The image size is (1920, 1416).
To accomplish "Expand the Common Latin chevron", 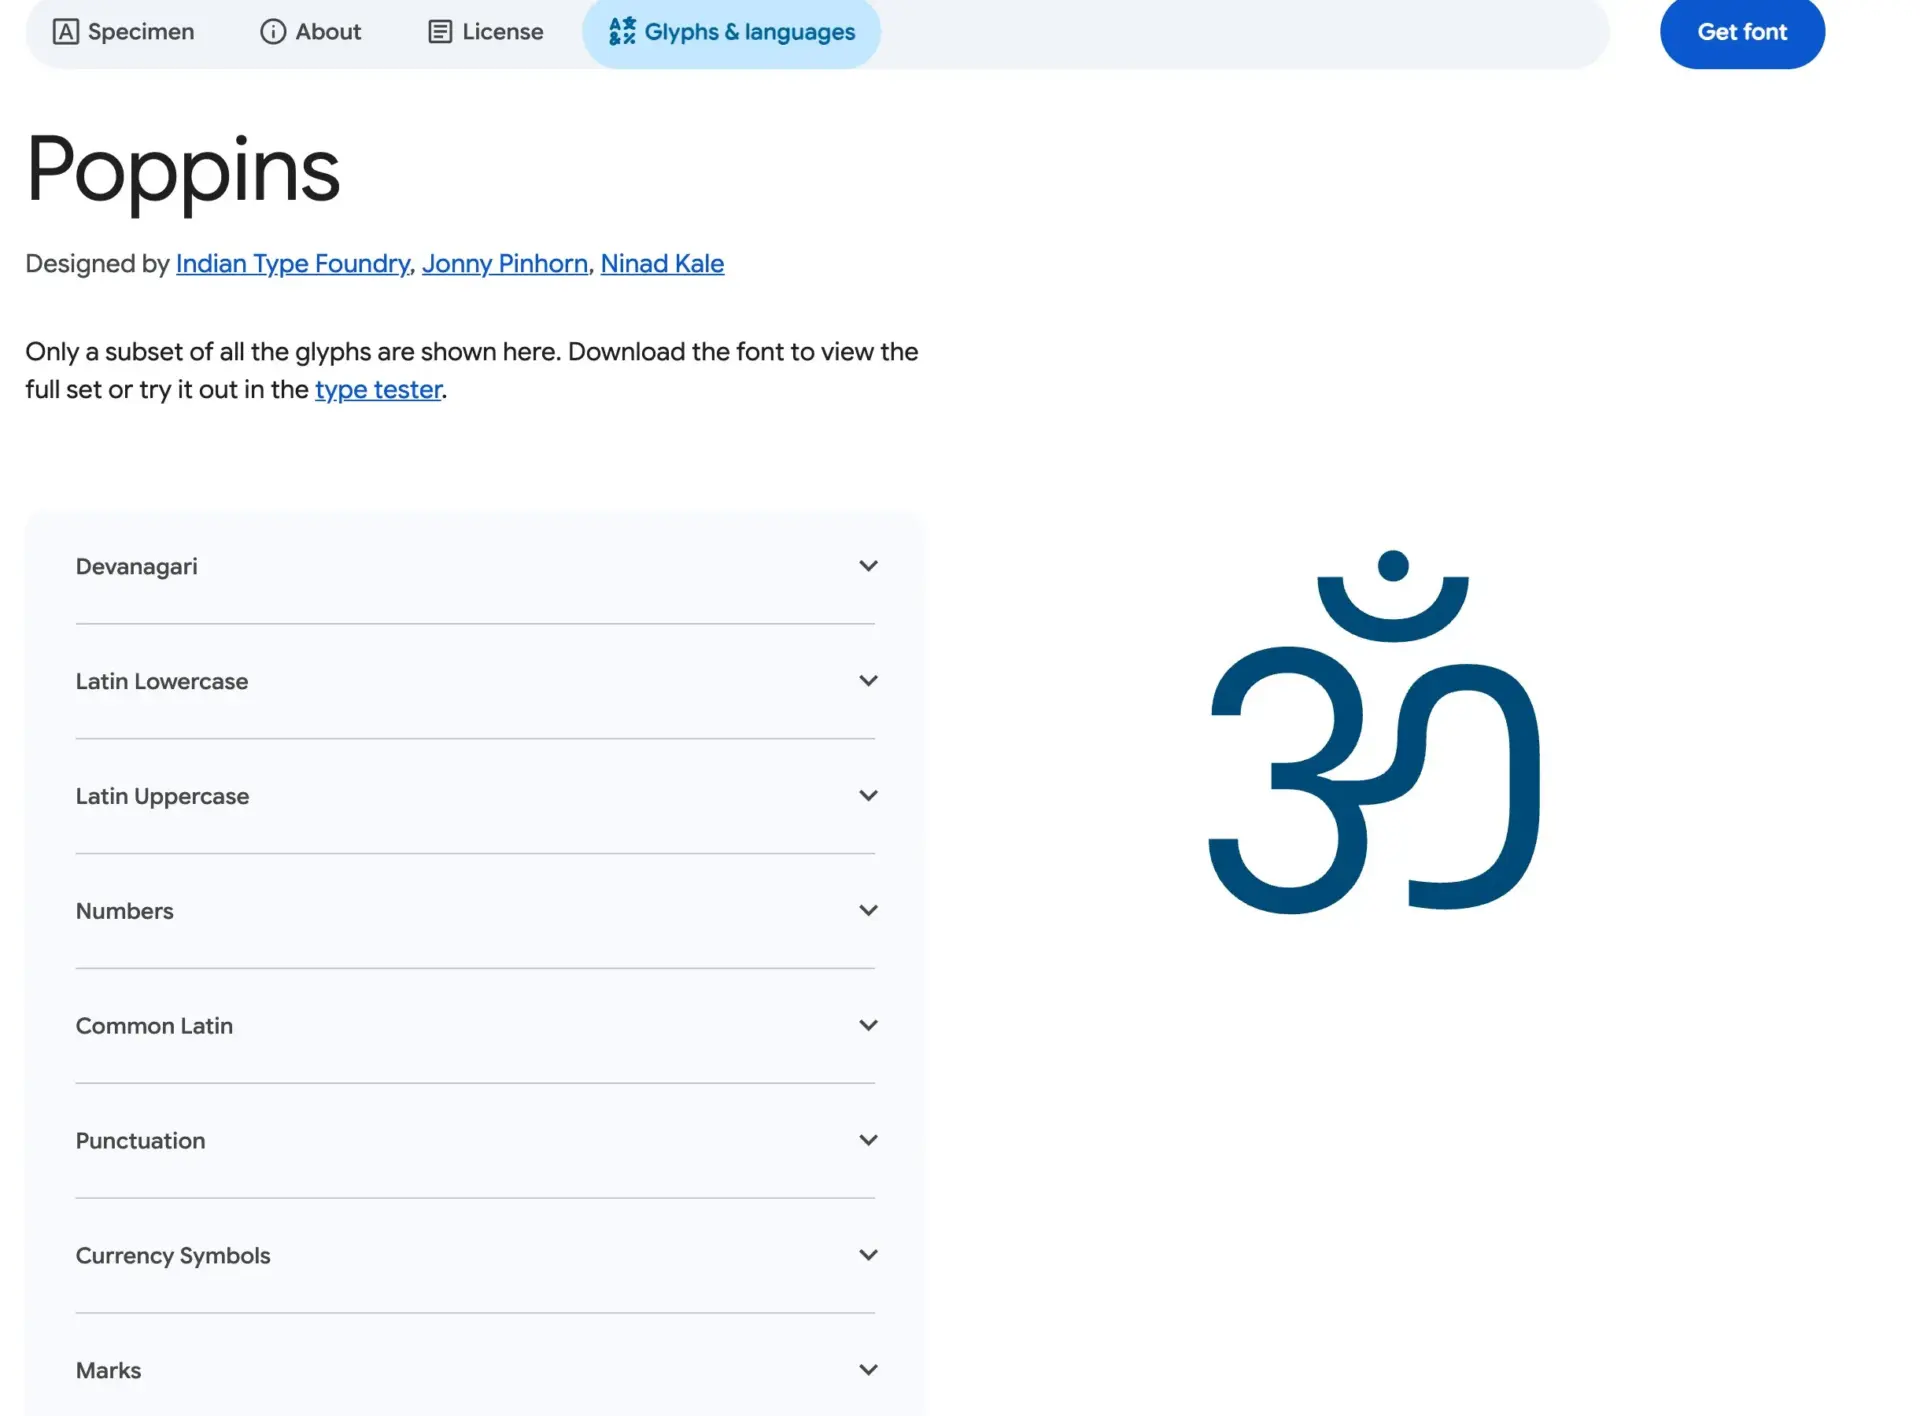I will click(868, 1026).
